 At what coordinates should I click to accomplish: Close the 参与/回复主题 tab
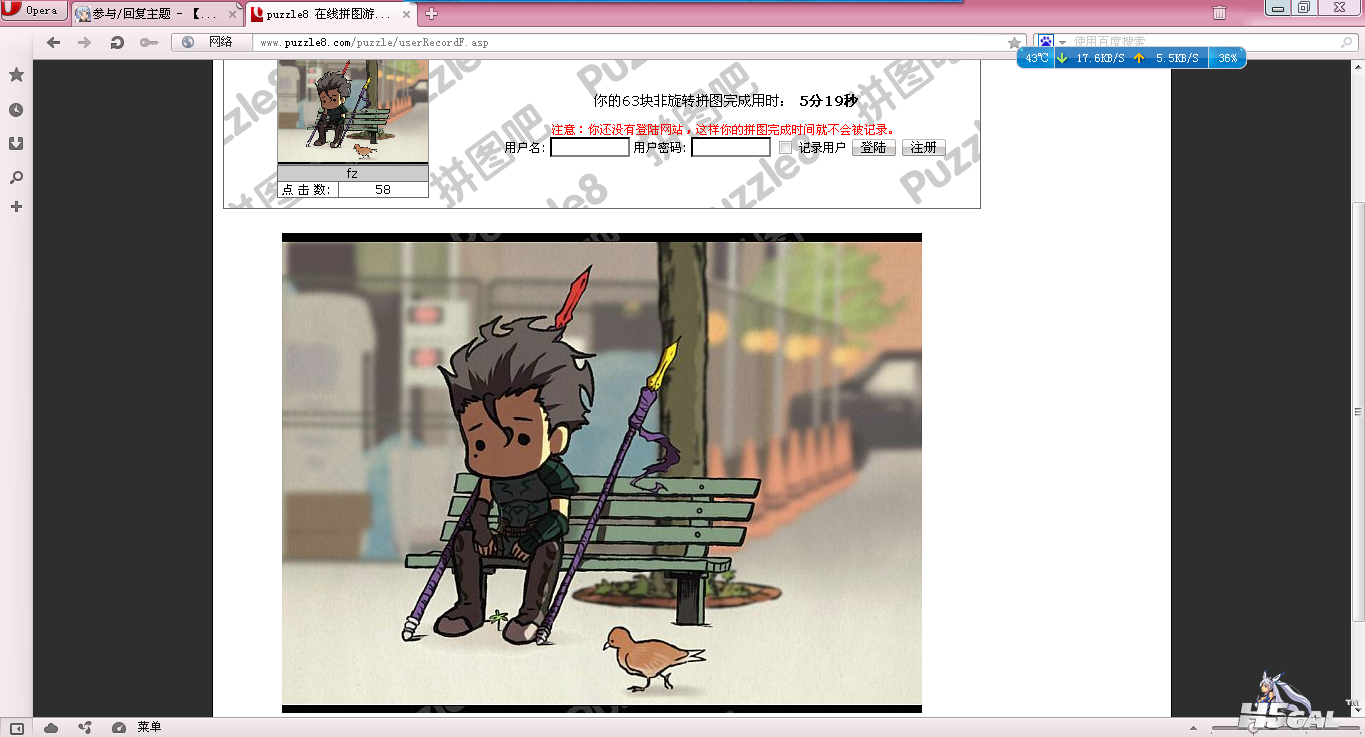(232, 15)
